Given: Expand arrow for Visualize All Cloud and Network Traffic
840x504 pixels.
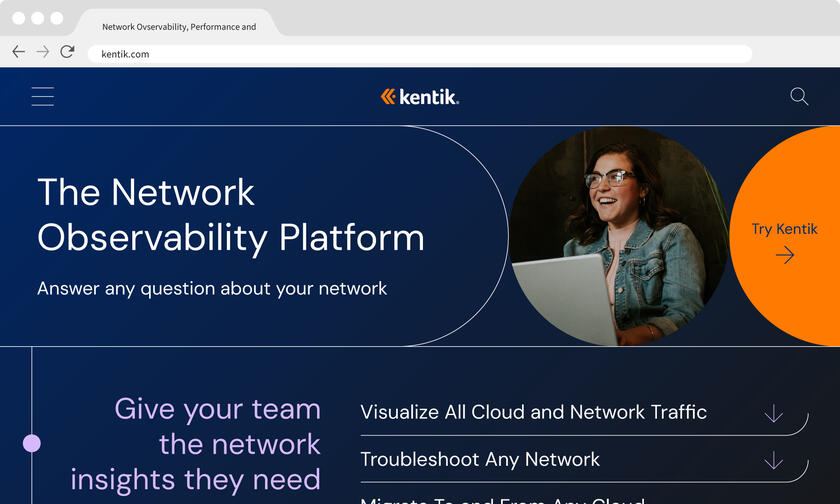Looking at the screenshot, I should pos(773,413).
